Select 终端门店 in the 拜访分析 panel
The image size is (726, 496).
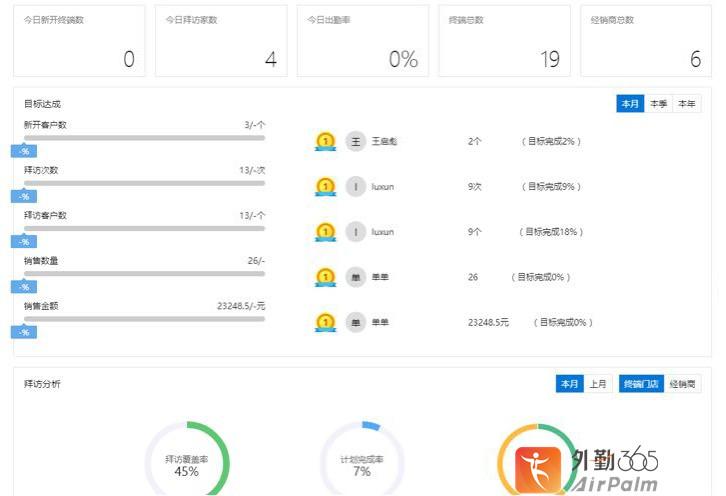[x=641, y=384]
